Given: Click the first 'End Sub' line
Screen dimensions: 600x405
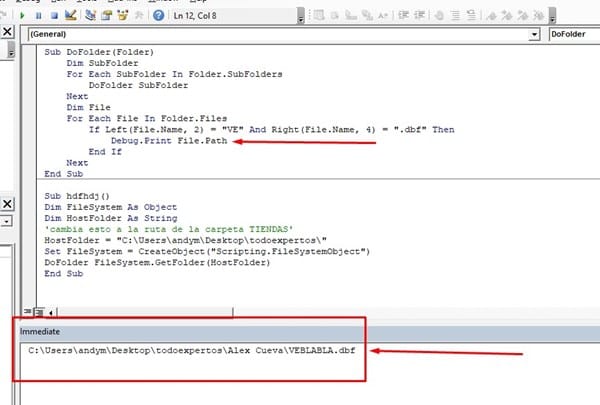Looking at the screenshot, I should pyautogui.click(x=64, y=174).
